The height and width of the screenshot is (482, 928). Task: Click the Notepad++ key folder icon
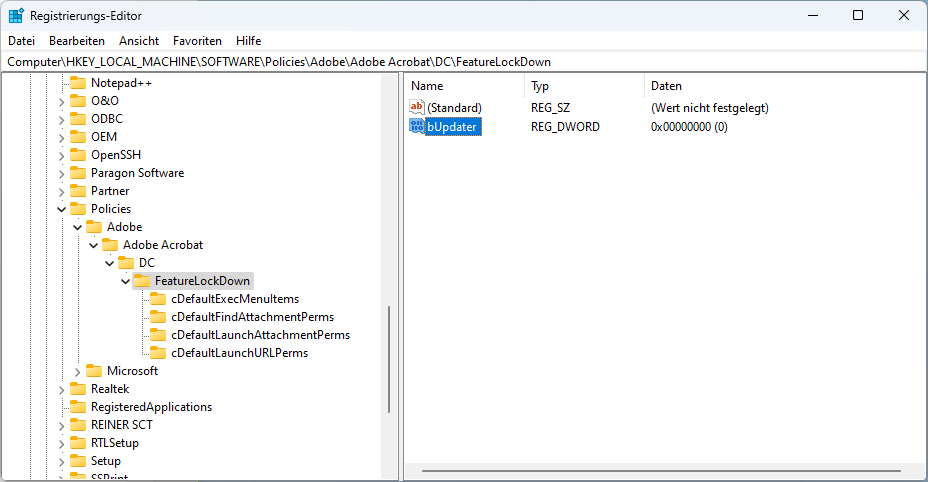(78, 83)
